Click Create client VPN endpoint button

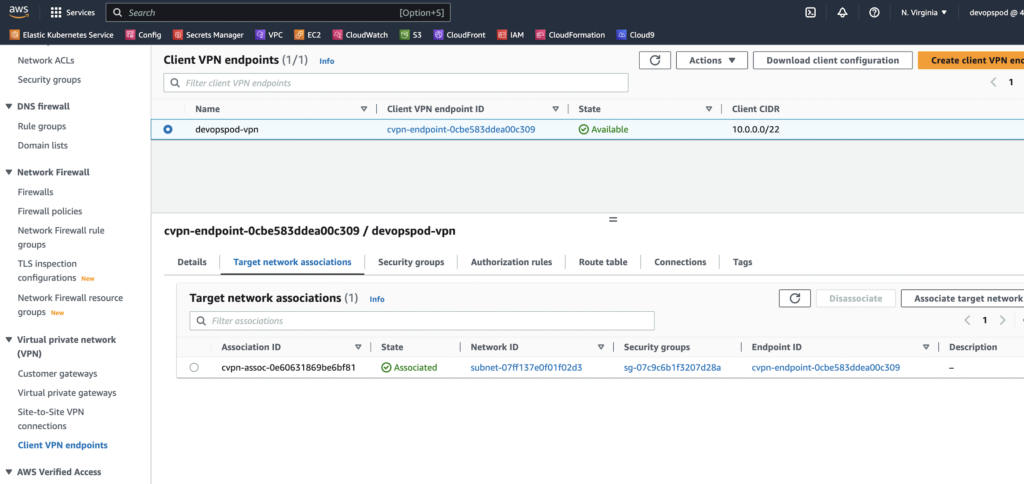971,60
